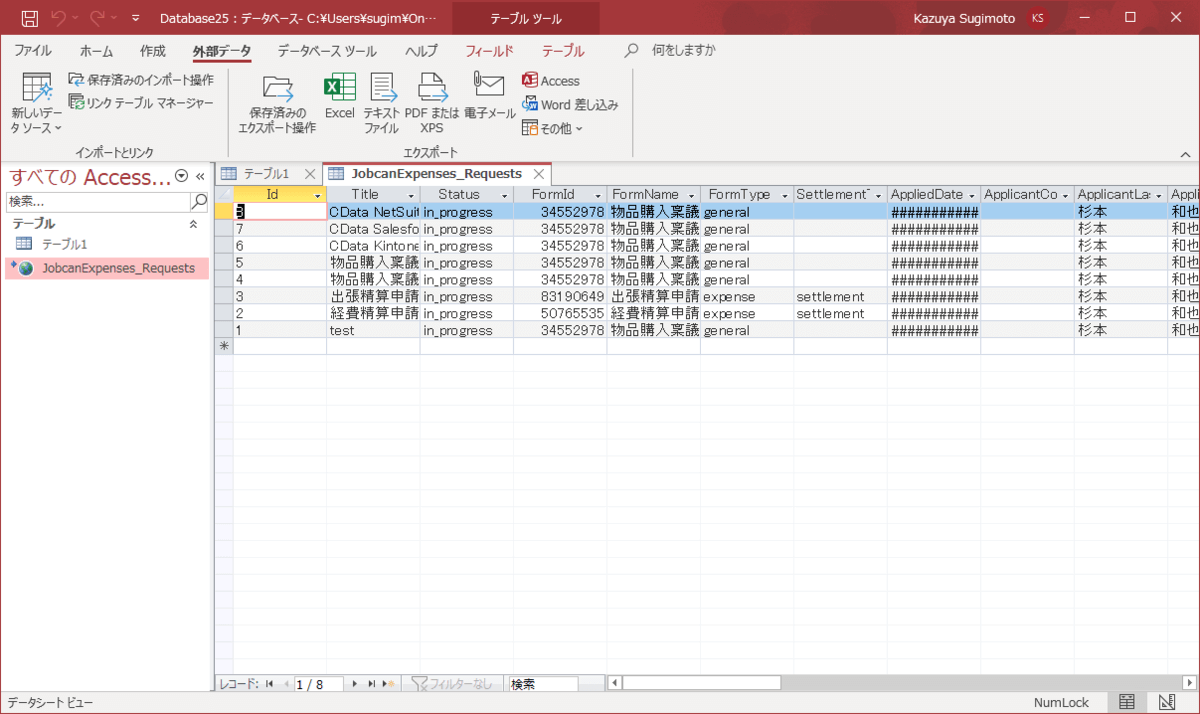Open the Status column filter dropdown
The width and height of the screenshot is (1200, 714).
coord(505,195)
